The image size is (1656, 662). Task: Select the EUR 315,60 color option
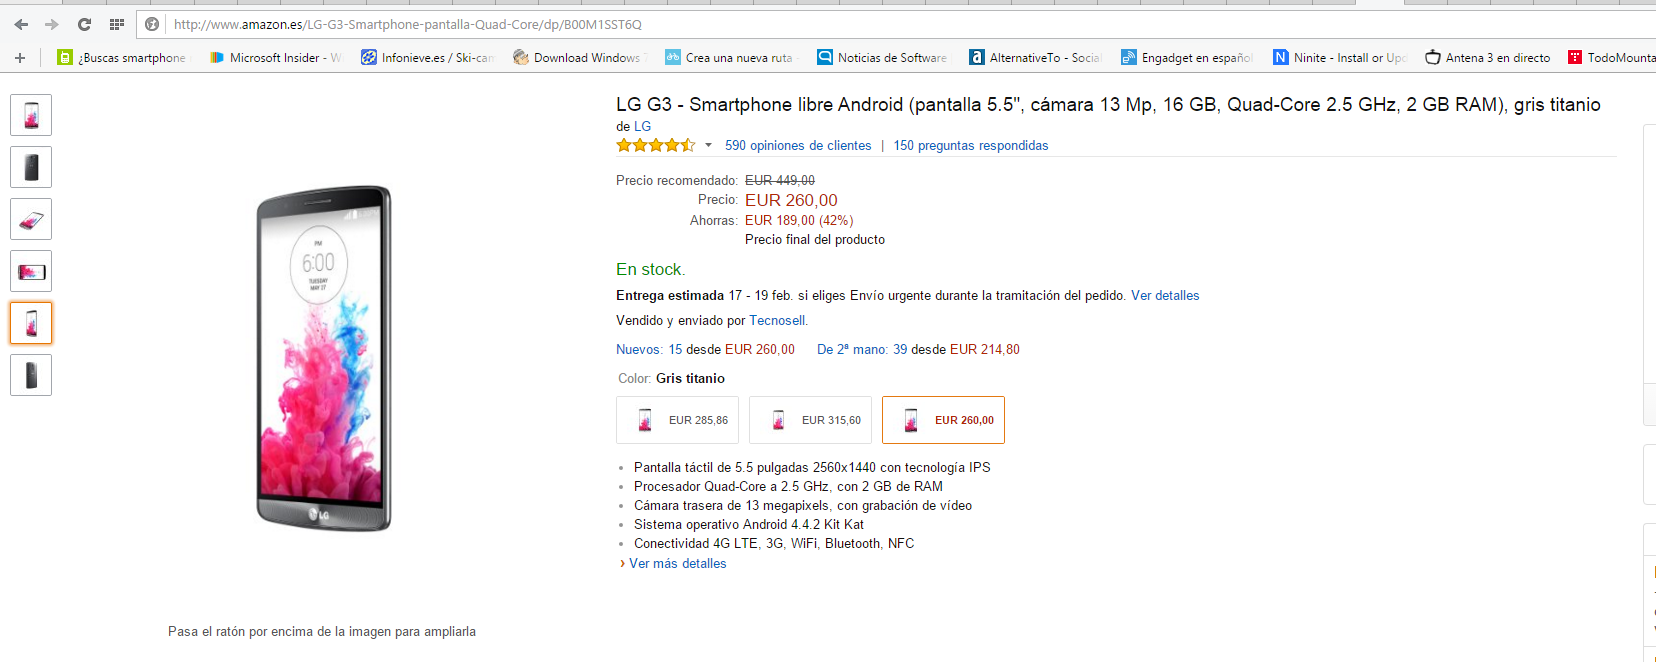click(x=810, y=420)
